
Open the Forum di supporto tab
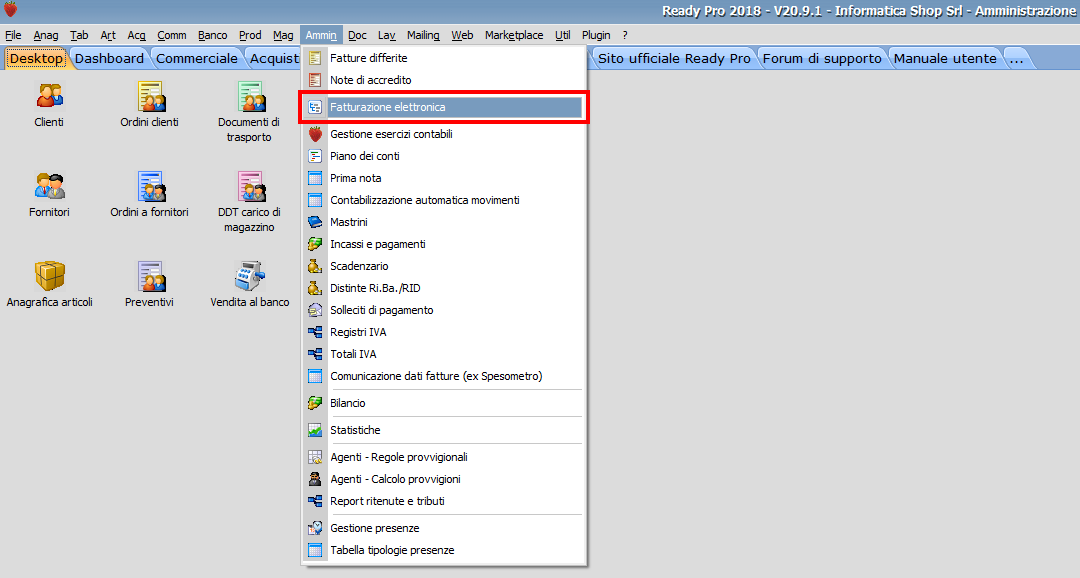pyautogui.click(x=822, y=59)
